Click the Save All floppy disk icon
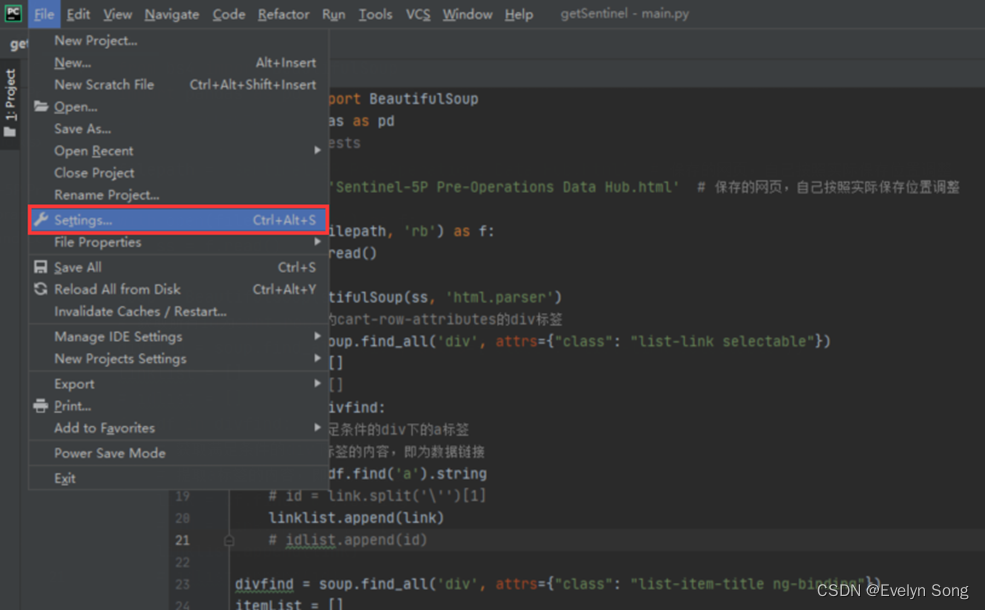This screenshot has width=985, height=610. coord(41,267)
